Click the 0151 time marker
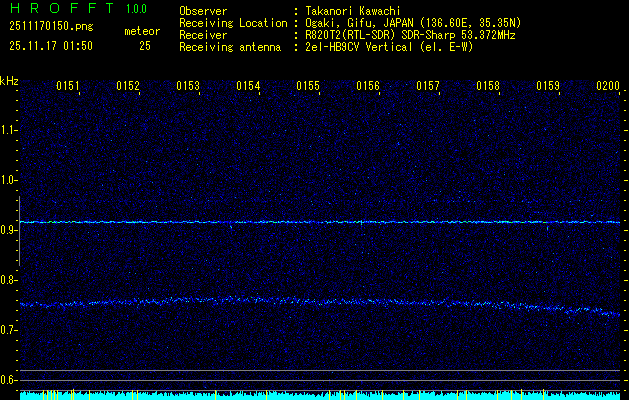629x400 pixels. point(68,87)
